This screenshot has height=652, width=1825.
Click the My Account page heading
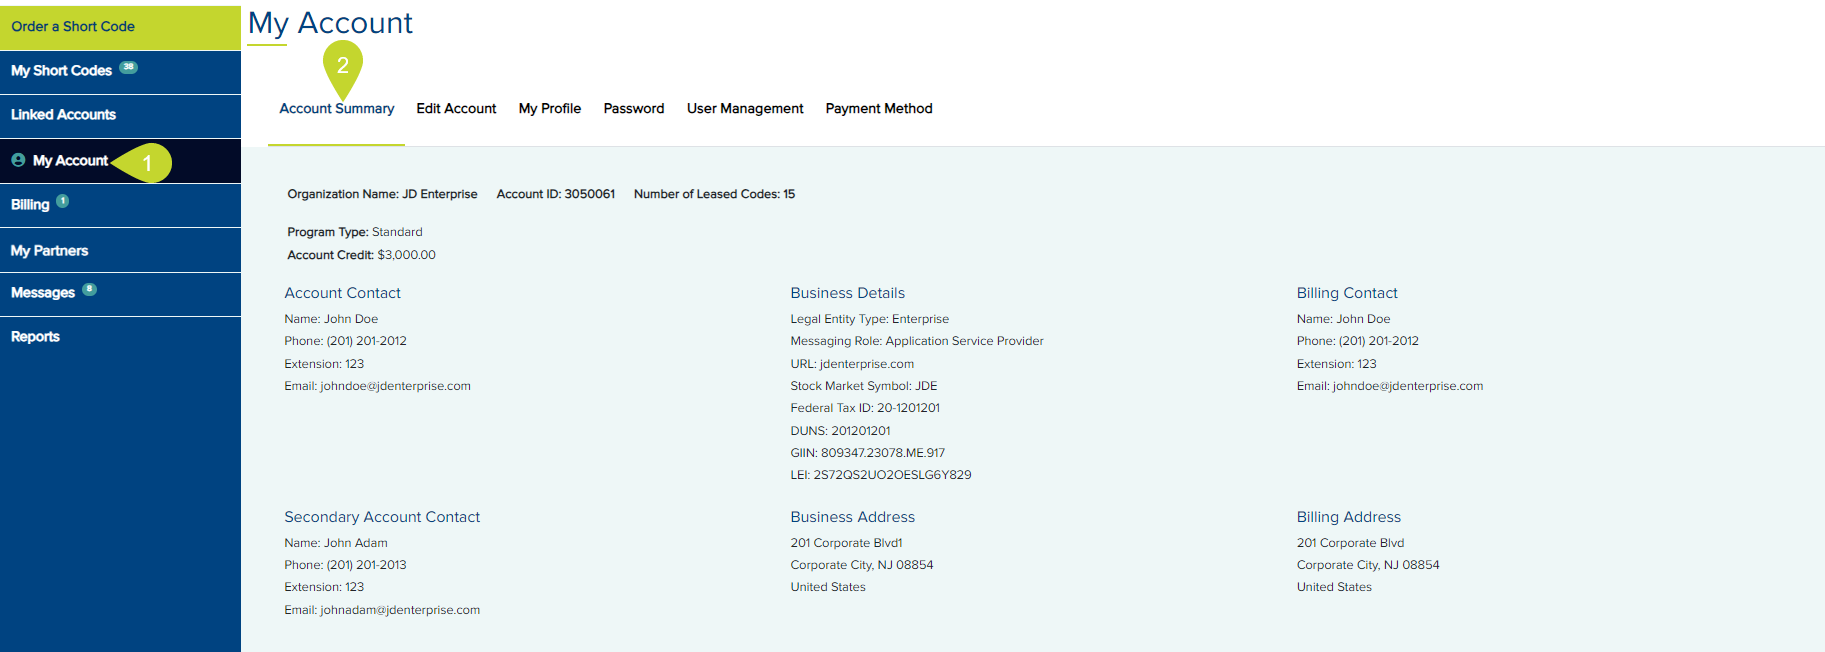tap(330, 23)
